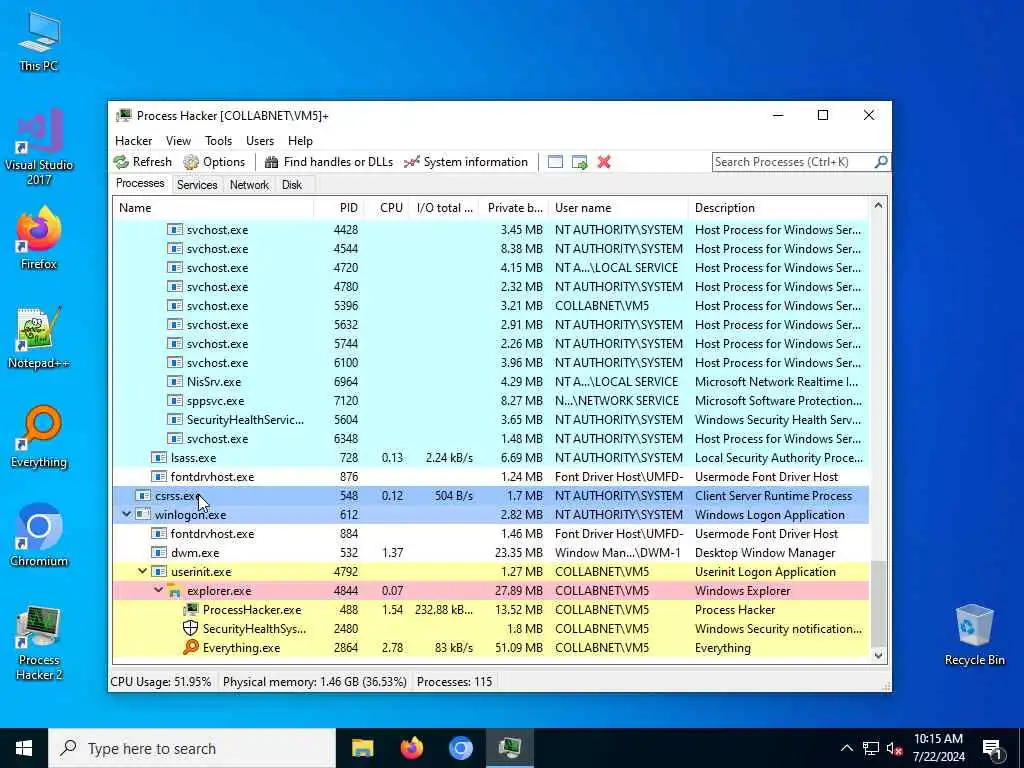Sort by the CPU column header
This screenshot has height=768, width=1024.
[386, 208]
